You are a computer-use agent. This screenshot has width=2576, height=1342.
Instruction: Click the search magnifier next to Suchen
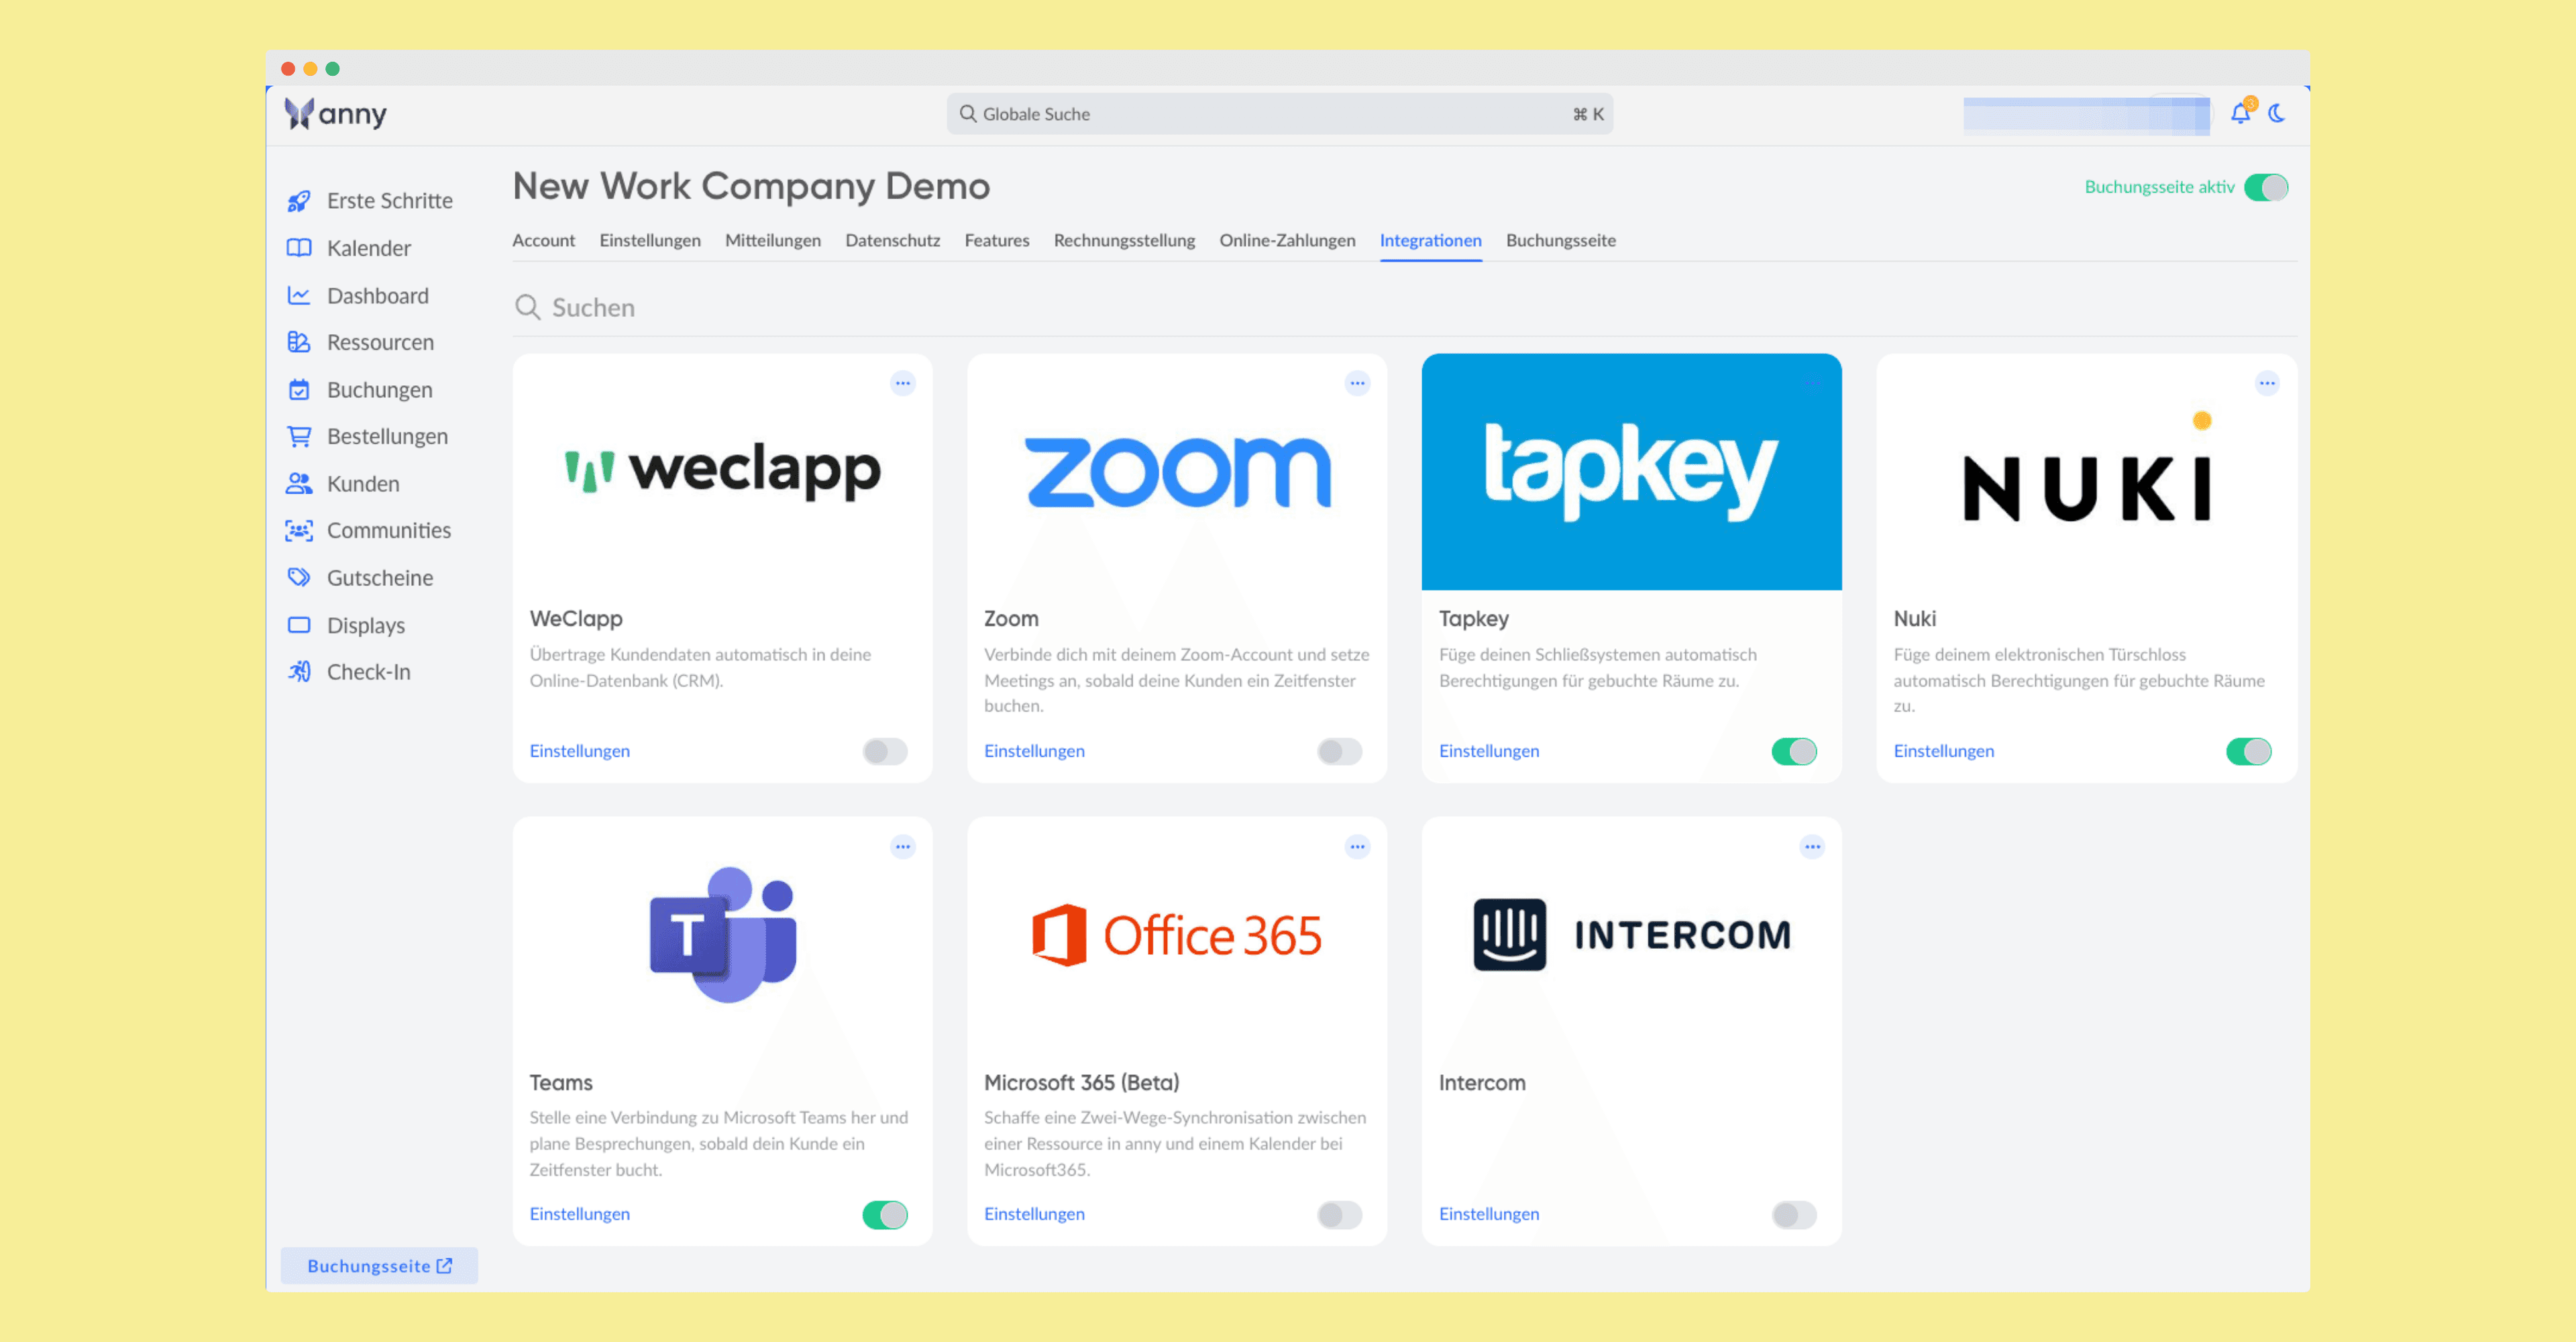[527, 307]
